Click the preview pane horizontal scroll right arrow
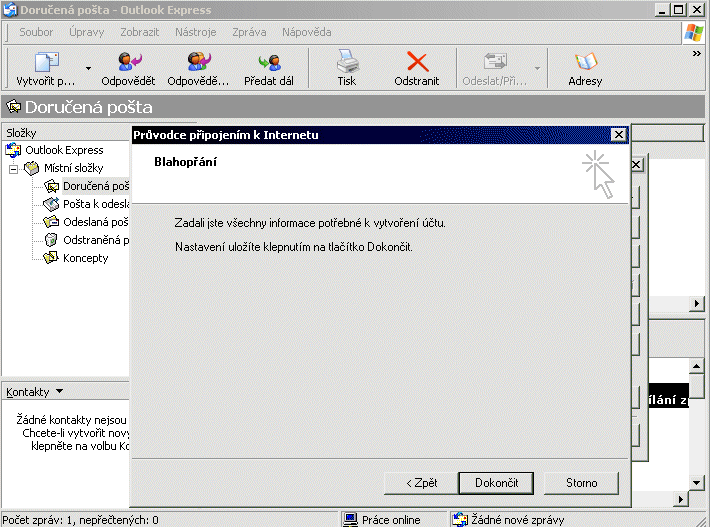The width and height of the screenshot is (710, 527). (681, 499)
